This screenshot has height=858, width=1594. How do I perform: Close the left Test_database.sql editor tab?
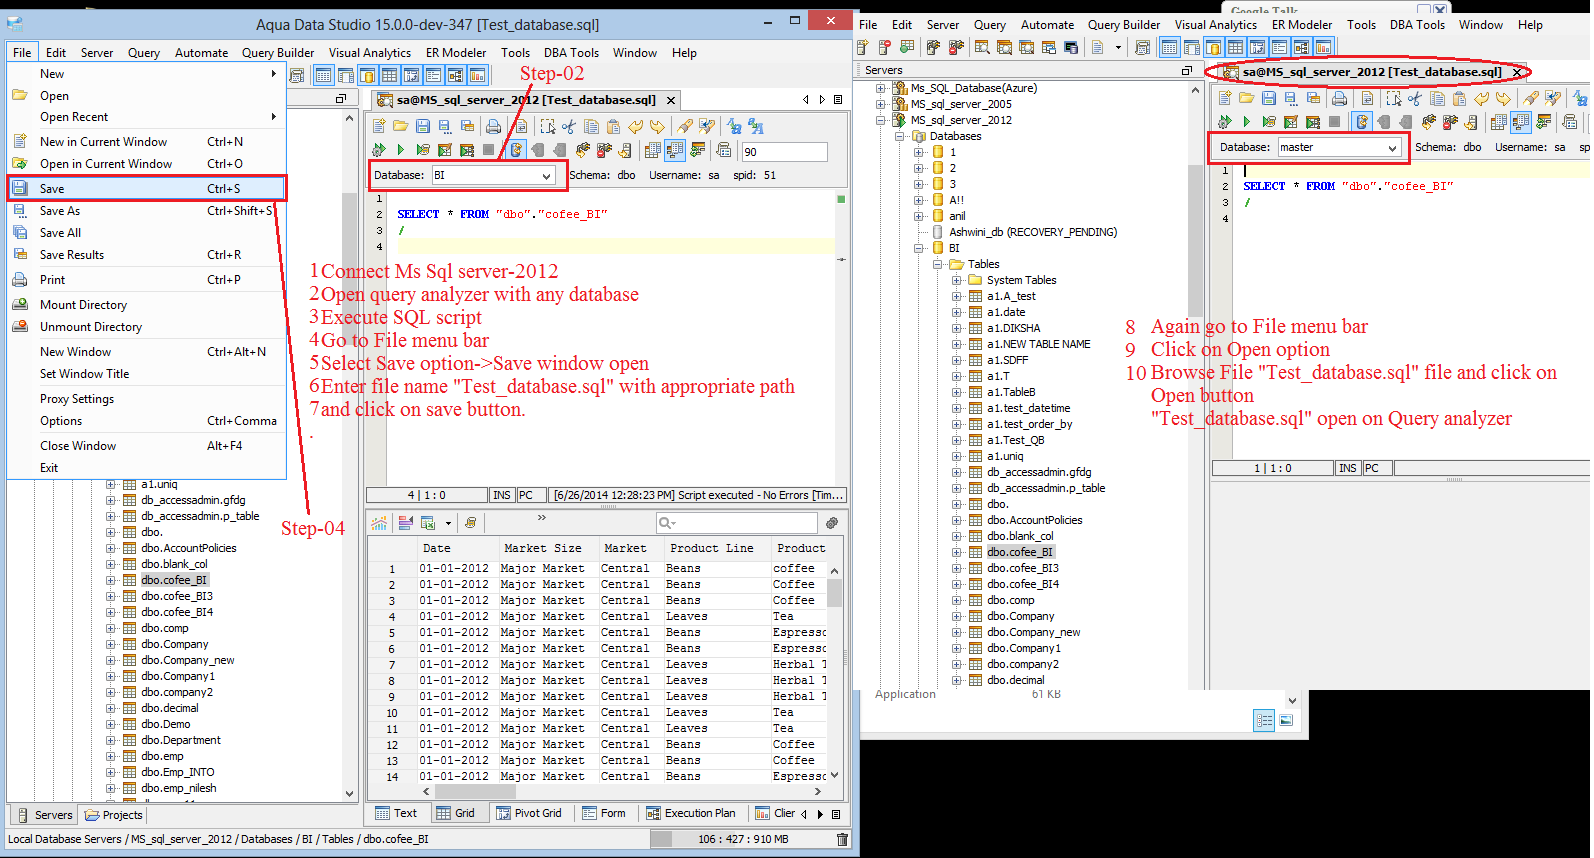671,100
